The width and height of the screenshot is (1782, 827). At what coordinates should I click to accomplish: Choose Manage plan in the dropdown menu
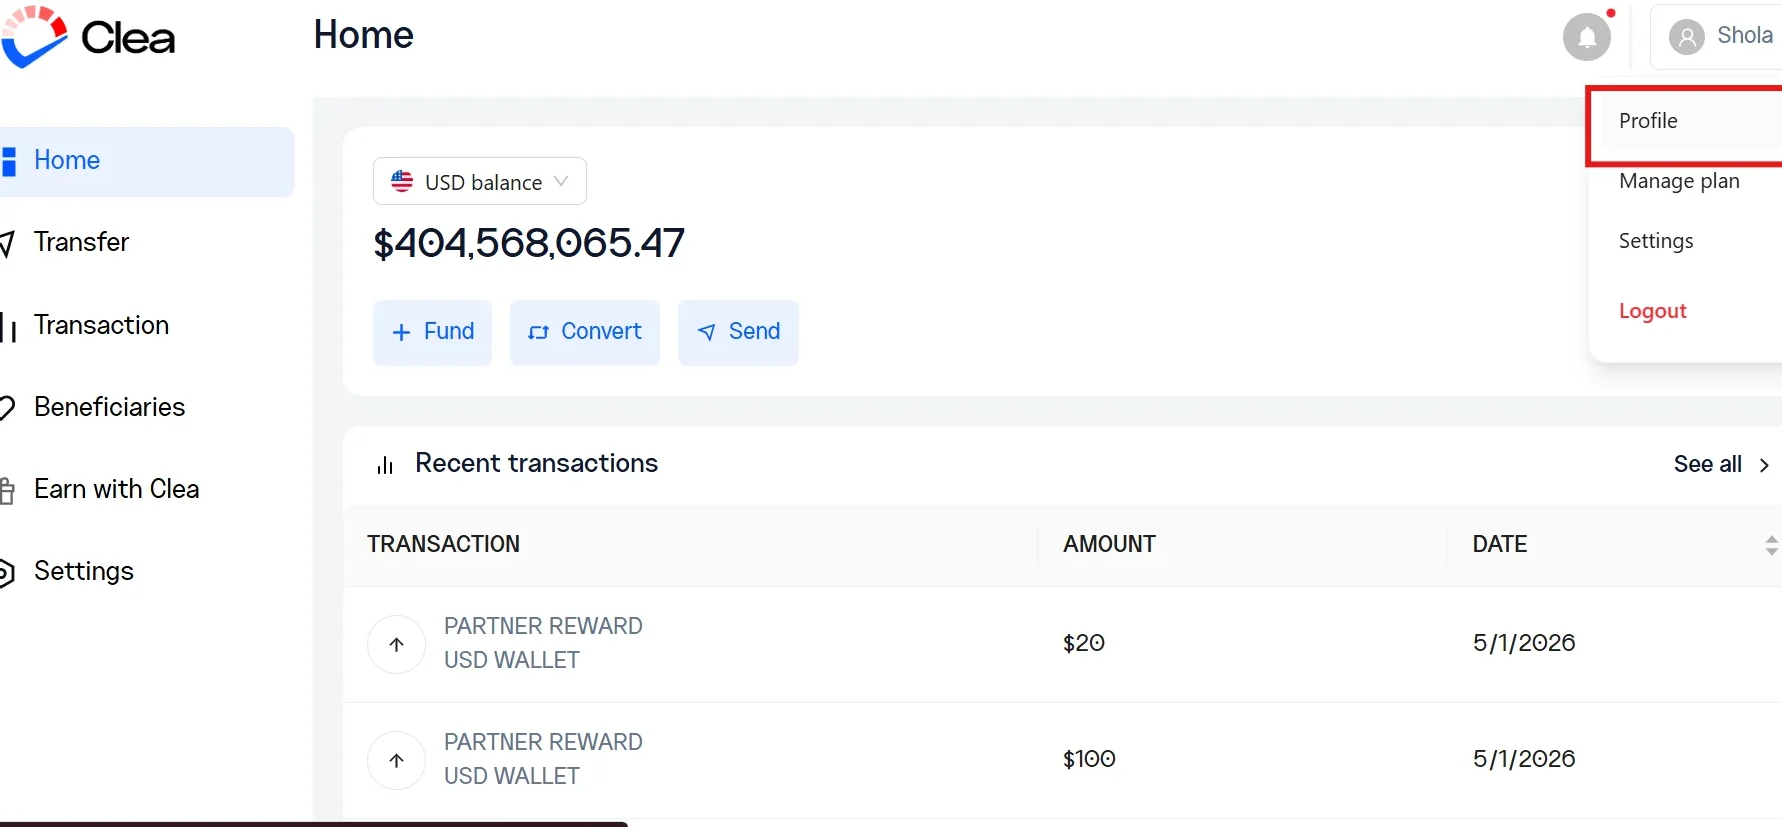click(x=1679, y=181)
